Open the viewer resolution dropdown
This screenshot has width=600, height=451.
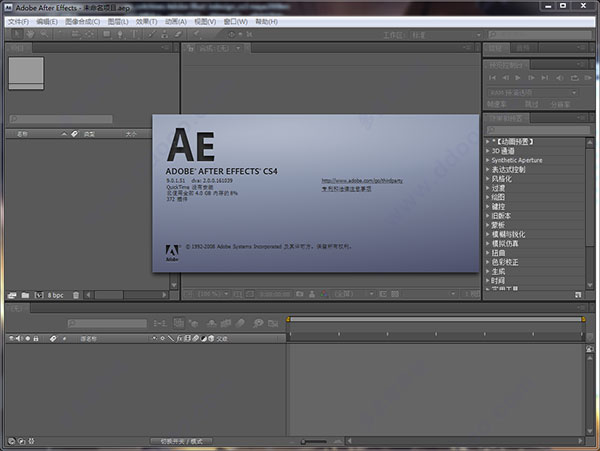(354, 294)
